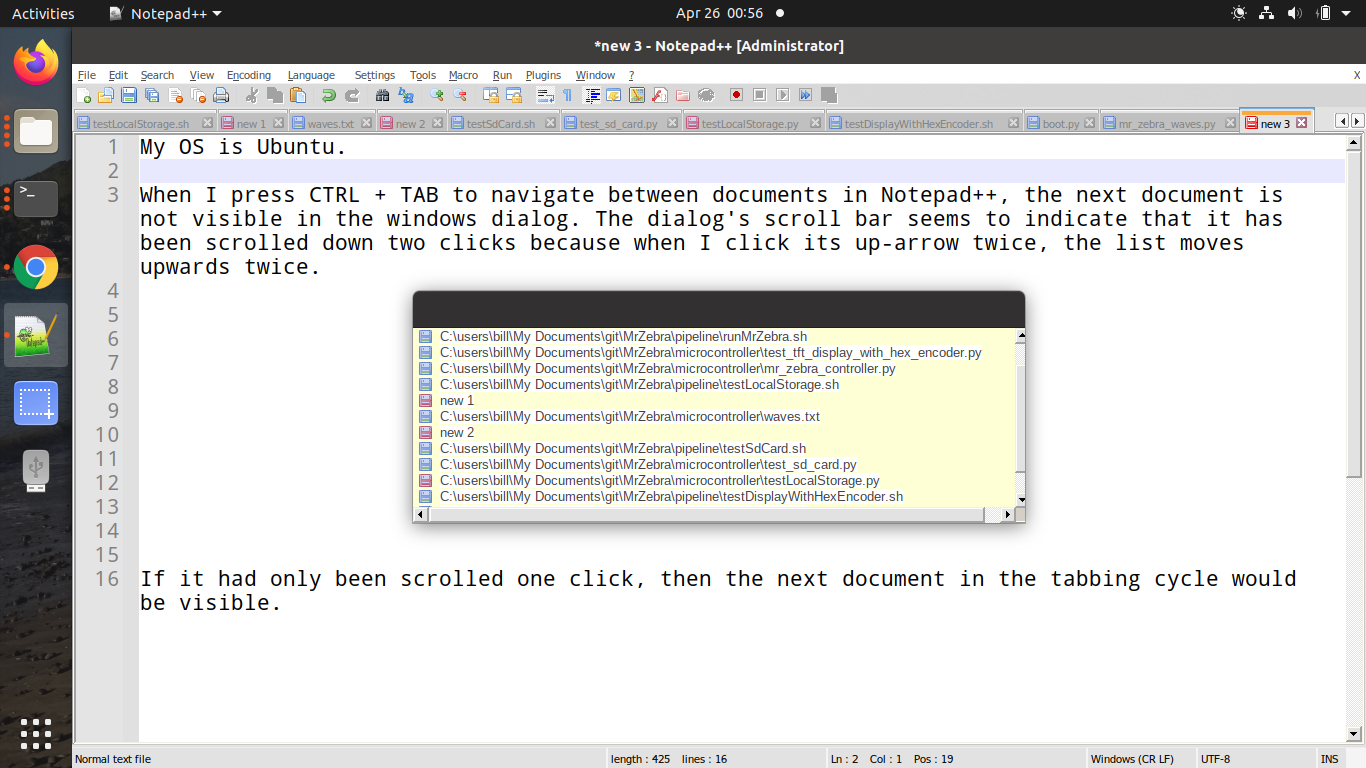Open Show Applications grid in the dock
The height and width of the screenshot is (768, 1366).
[x=36, y=733]
